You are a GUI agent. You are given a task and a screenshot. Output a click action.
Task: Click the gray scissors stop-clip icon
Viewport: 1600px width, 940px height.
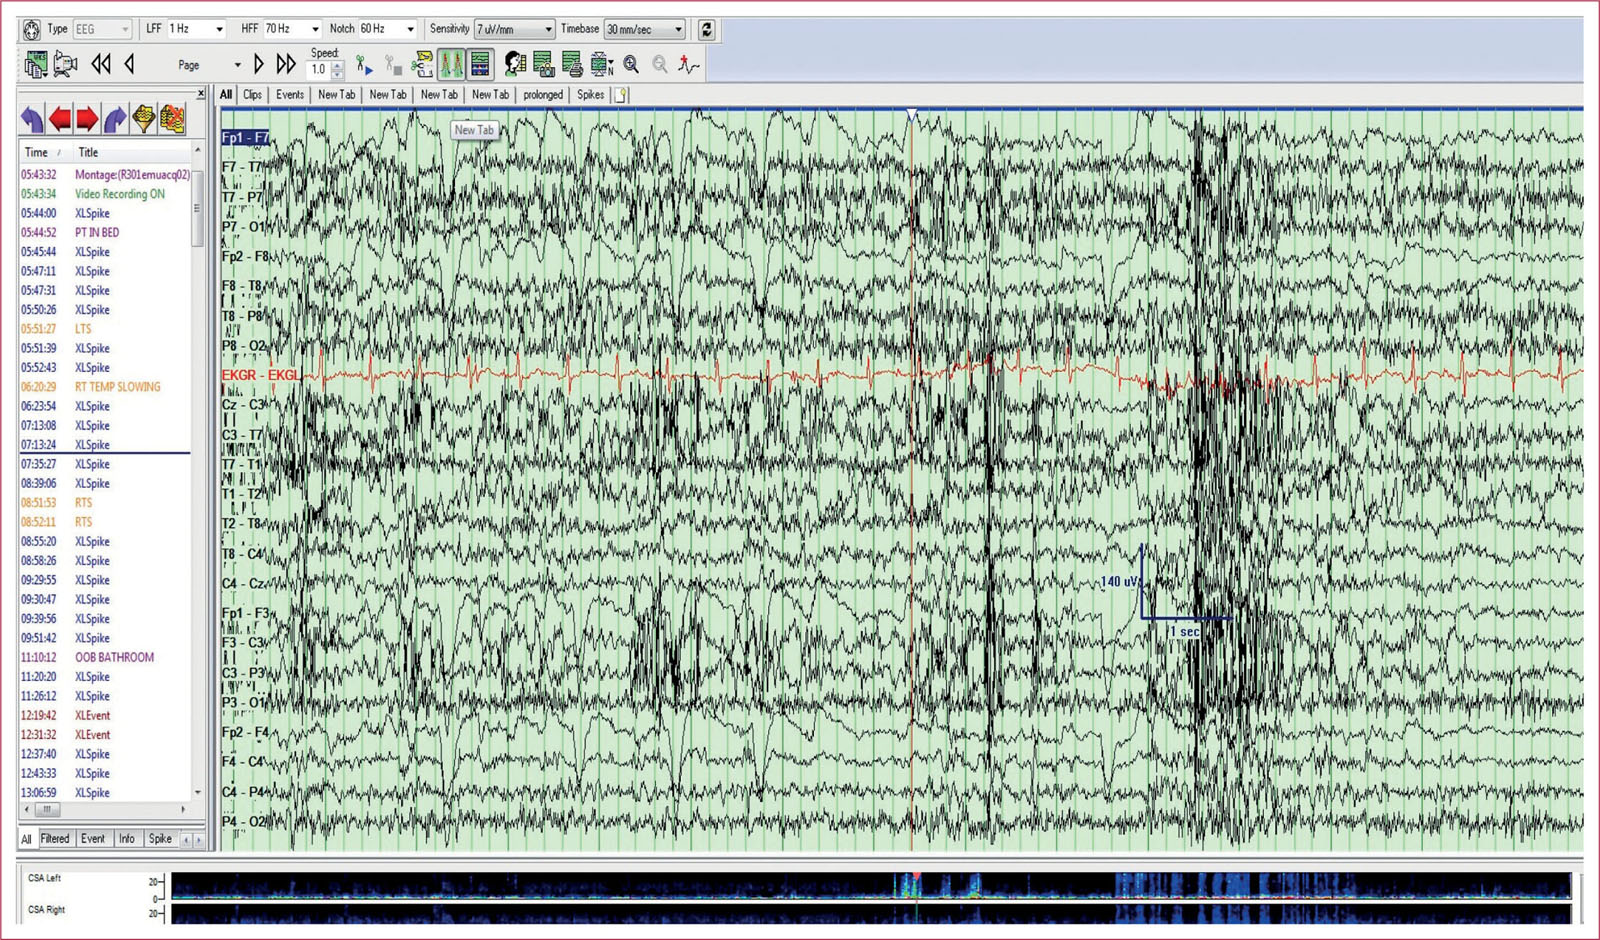tap(393, 66)
